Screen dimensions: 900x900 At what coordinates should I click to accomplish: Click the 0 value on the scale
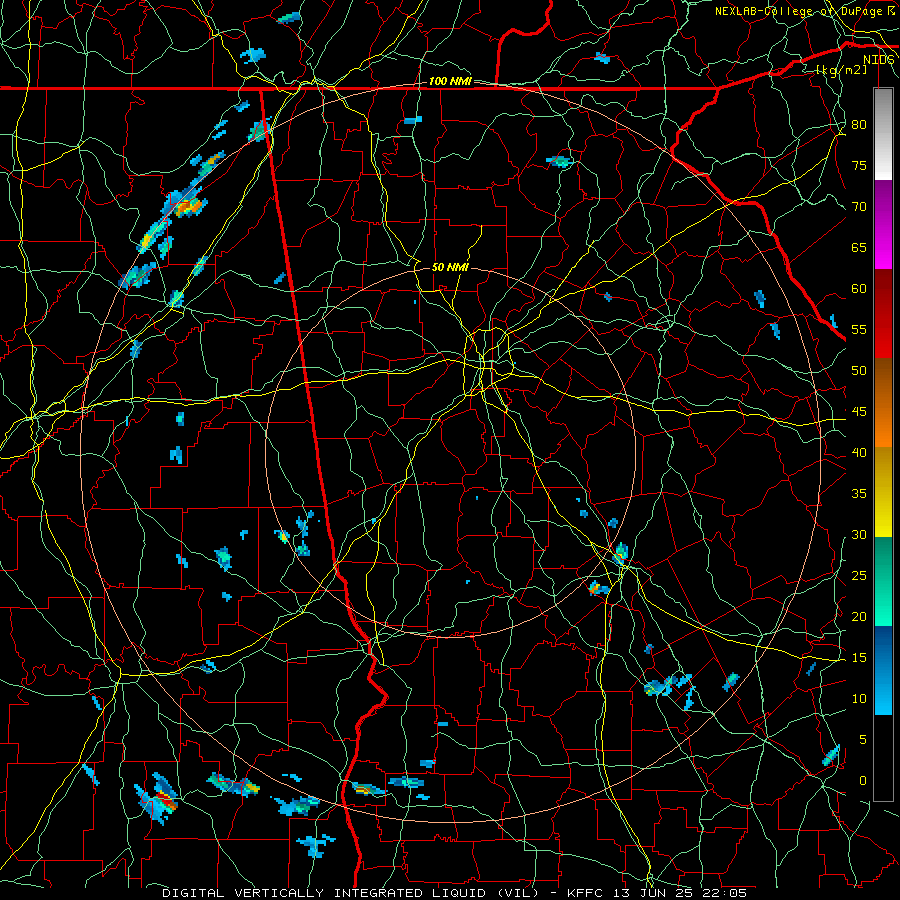tap(863, 781)
